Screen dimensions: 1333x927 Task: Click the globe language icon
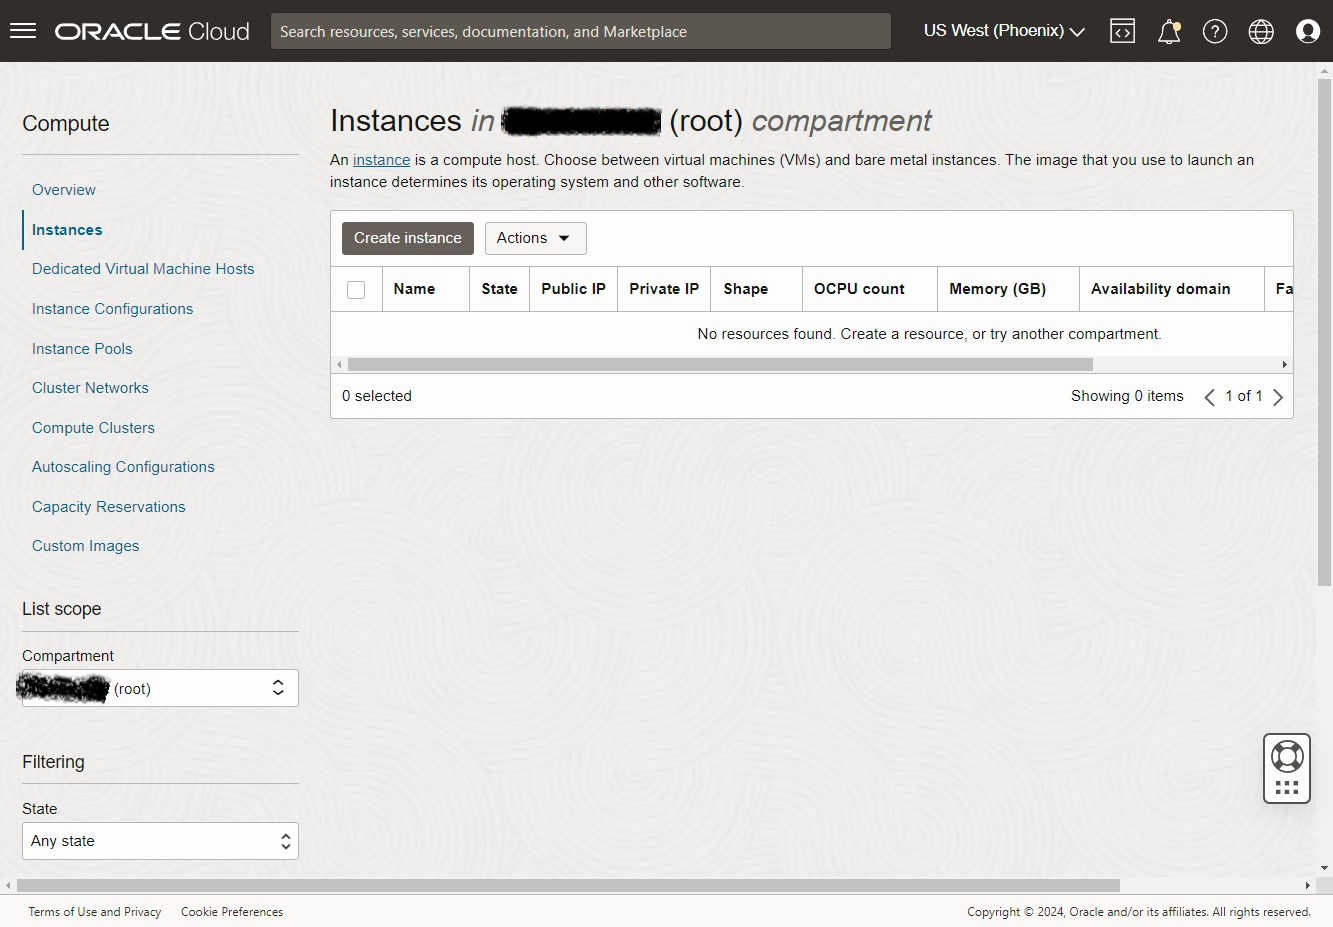click(x=1261, y=31)
